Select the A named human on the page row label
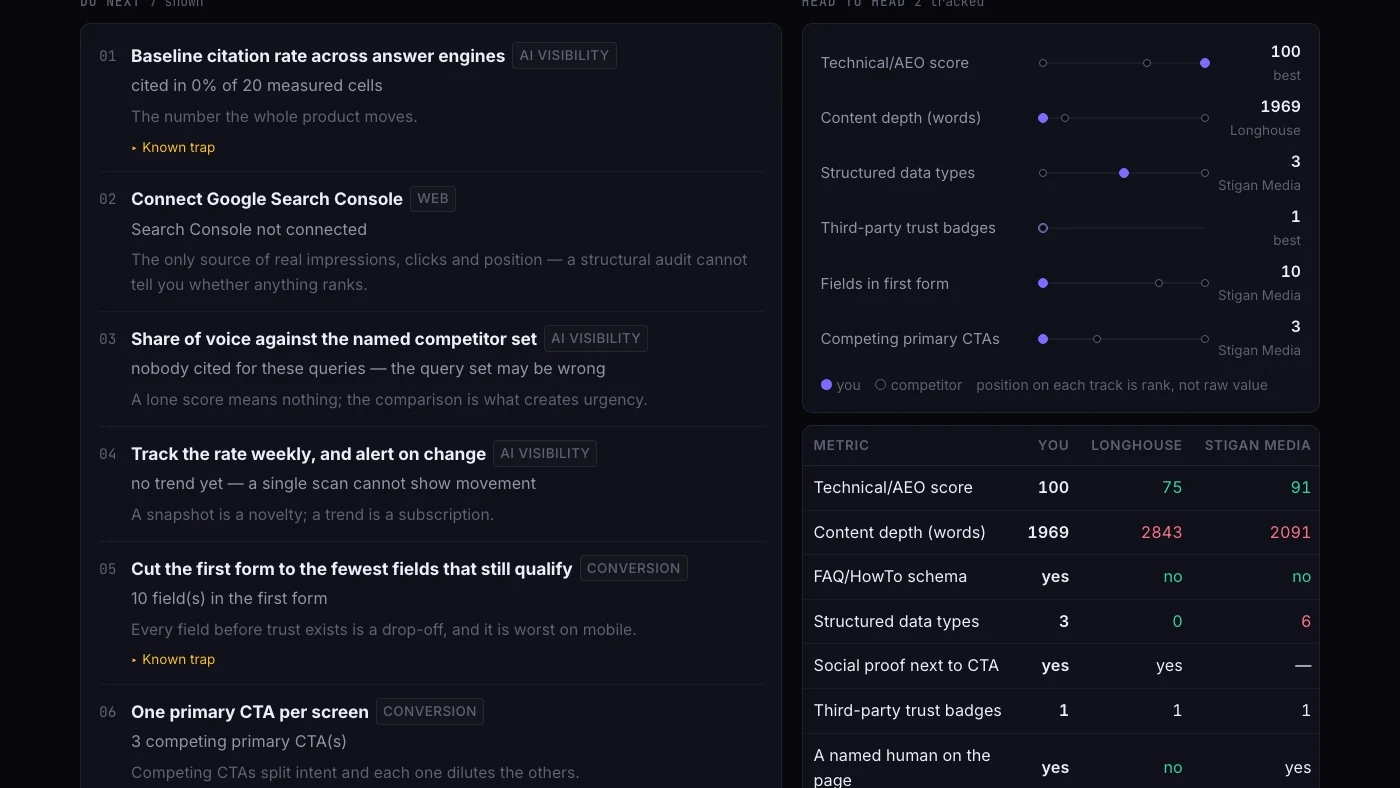 [902, 768]
